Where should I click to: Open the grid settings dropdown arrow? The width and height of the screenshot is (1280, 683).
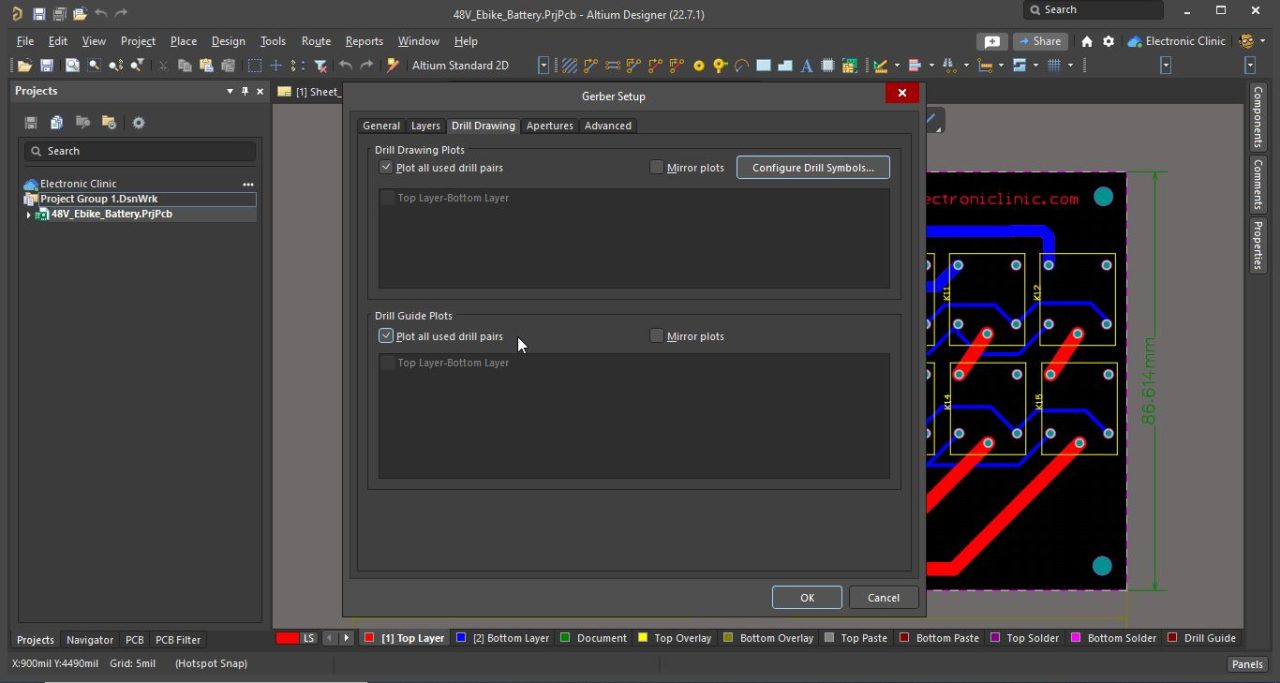tap(1071, 65)
